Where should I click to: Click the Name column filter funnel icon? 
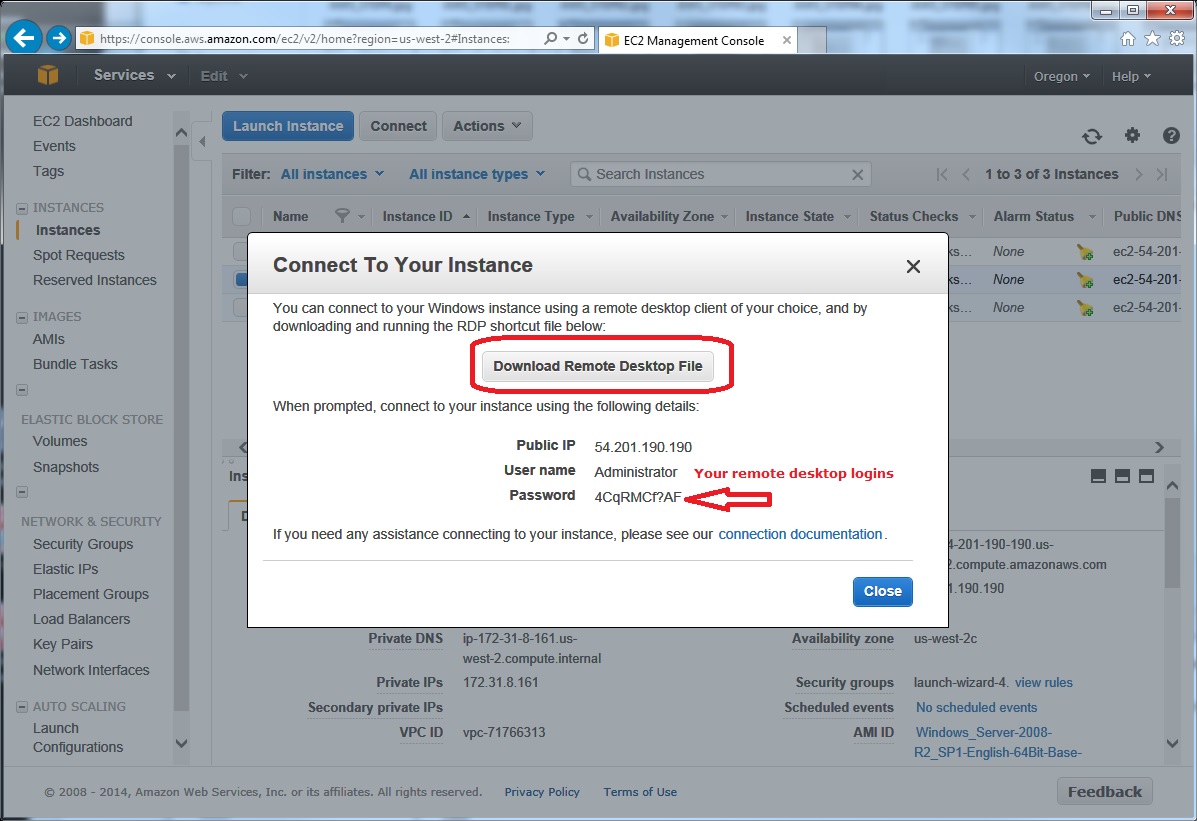point(342,216)
